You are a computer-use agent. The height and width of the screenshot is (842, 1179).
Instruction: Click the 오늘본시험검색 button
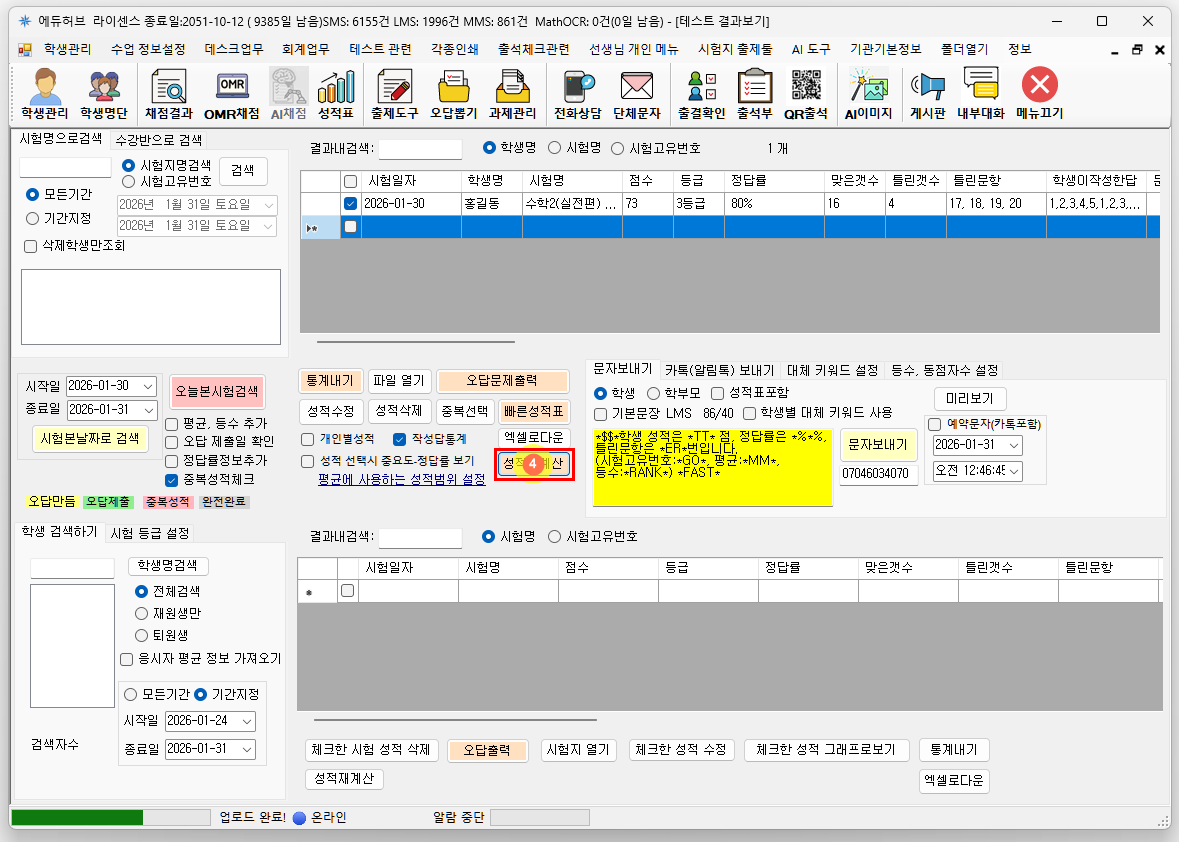(x=217, y=390)
